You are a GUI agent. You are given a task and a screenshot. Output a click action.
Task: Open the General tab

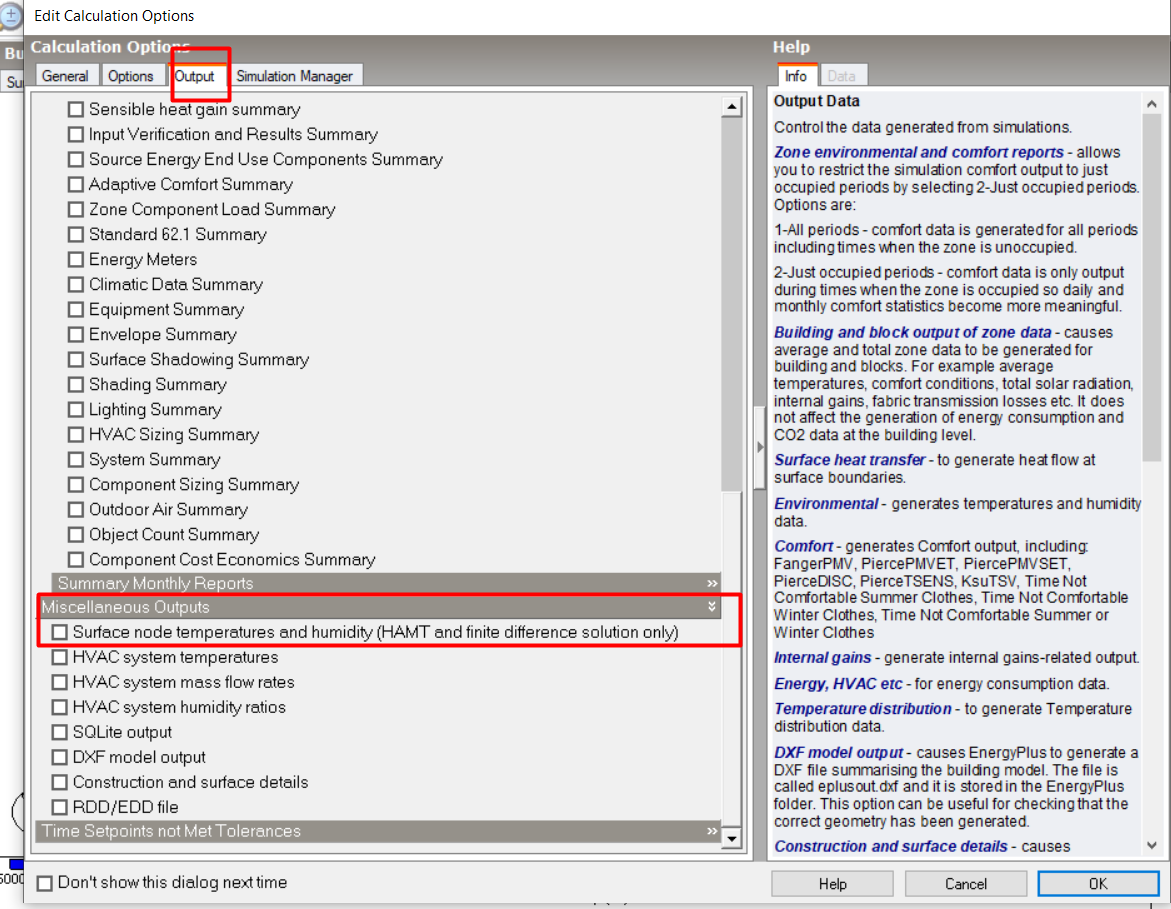point(65,76)
